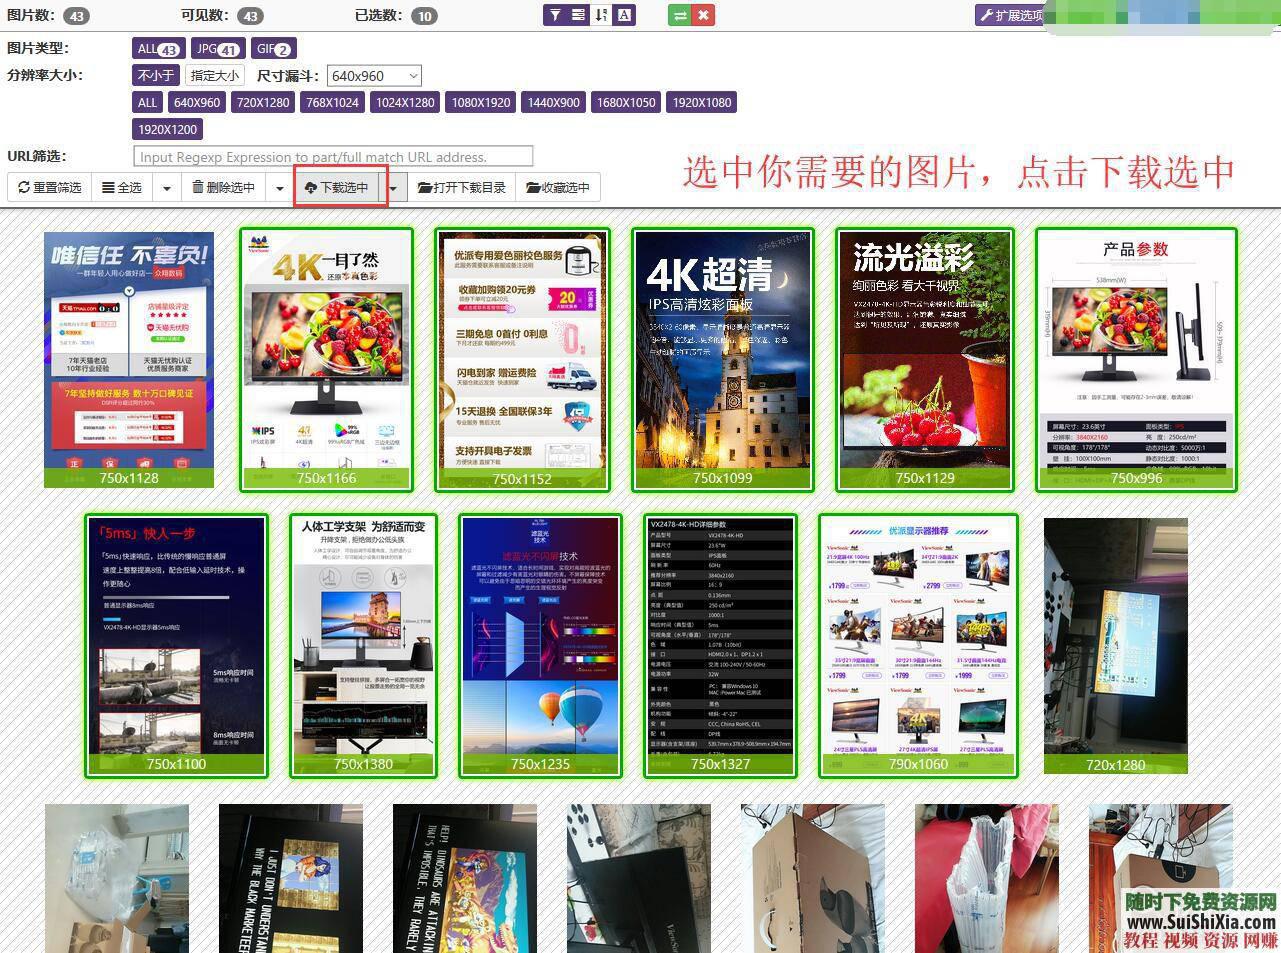
Task: Click the 收藏选中 button
Action: tap(556, 187)
